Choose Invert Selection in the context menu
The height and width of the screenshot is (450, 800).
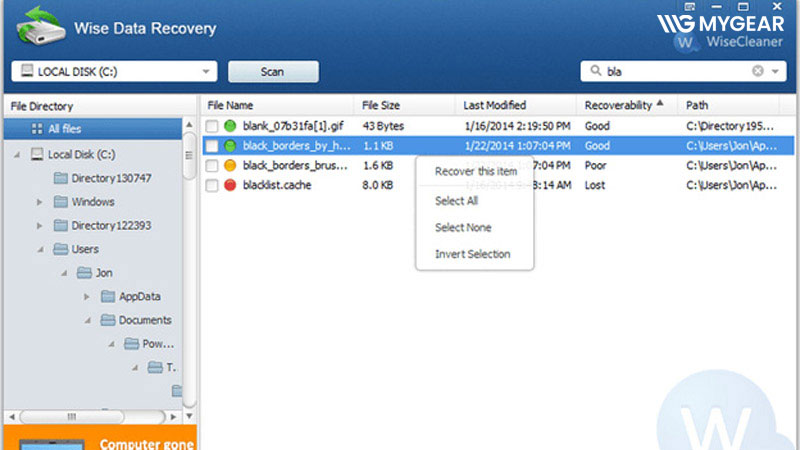(473, 254)
